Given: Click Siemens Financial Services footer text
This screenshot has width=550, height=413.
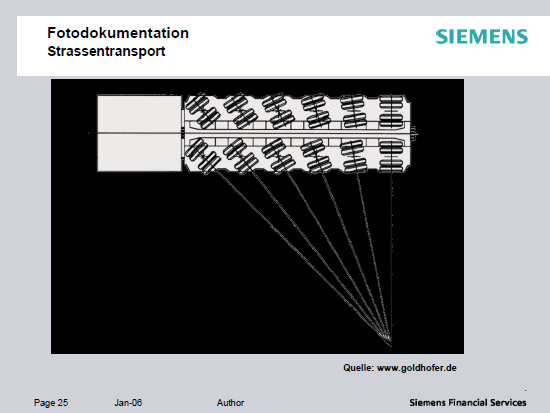Looking at the screenshot, I should coord(468,402).
